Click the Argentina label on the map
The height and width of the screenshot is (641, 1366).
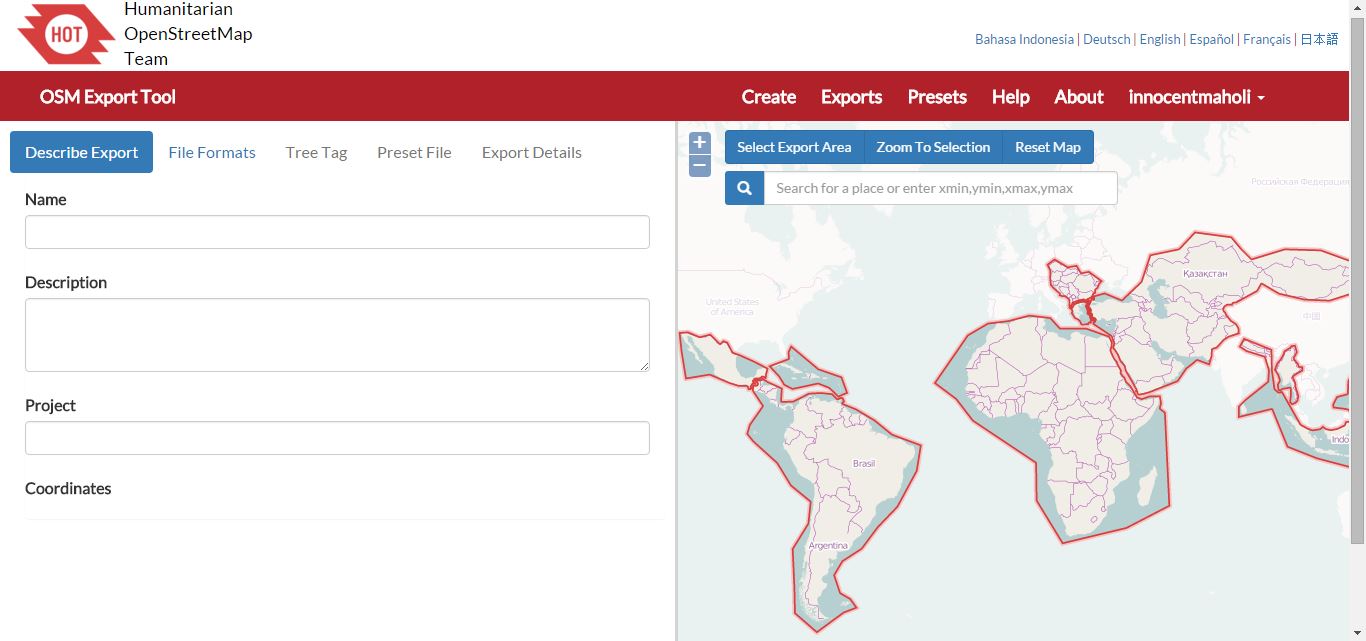pyautogui.click(x=828, y=545)
